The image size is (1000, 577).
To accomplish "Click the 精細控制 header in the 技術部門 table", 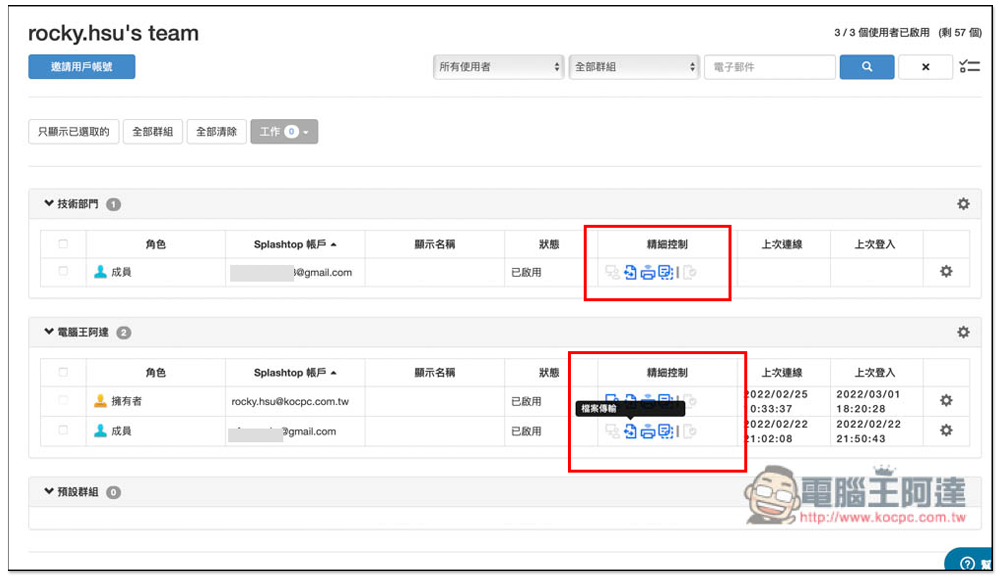I will tap(667, 244).
